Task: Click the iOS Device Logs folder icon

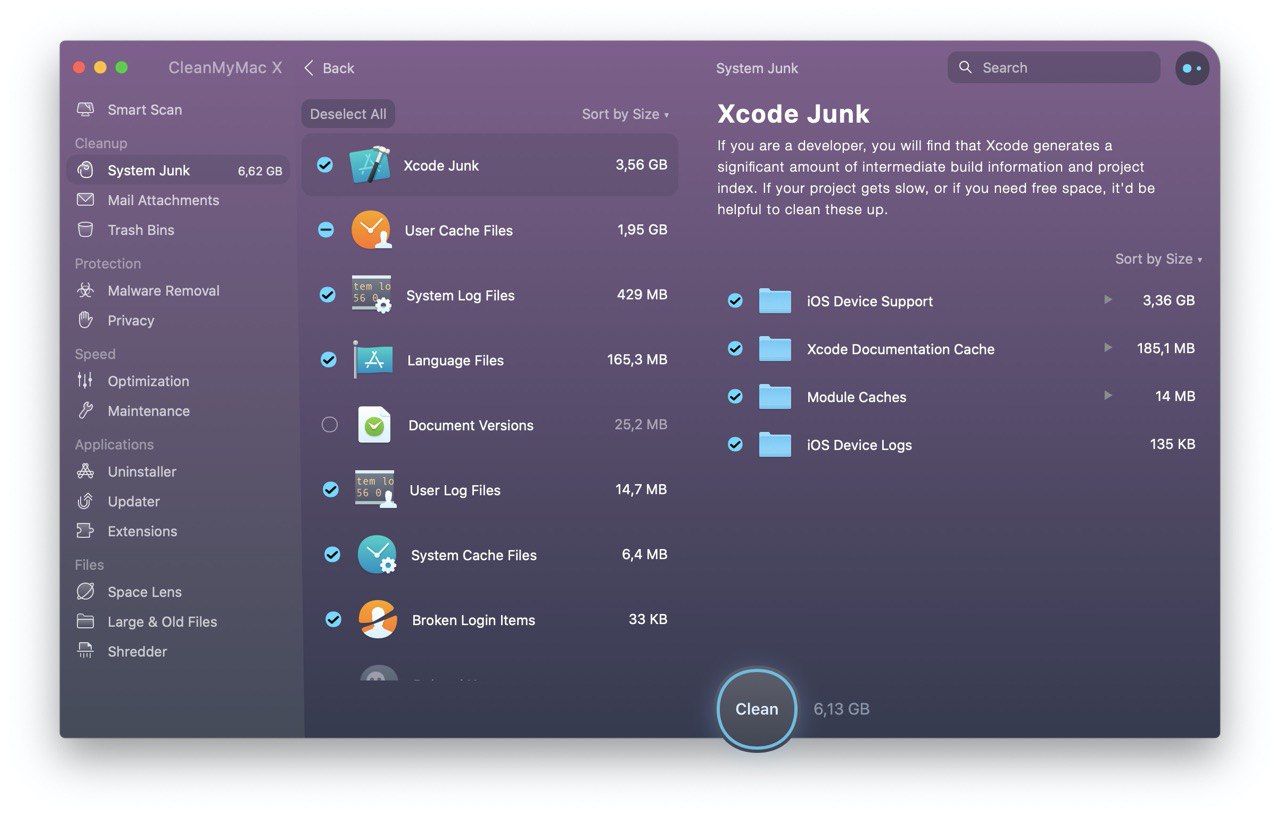Action: coord(775,445)
